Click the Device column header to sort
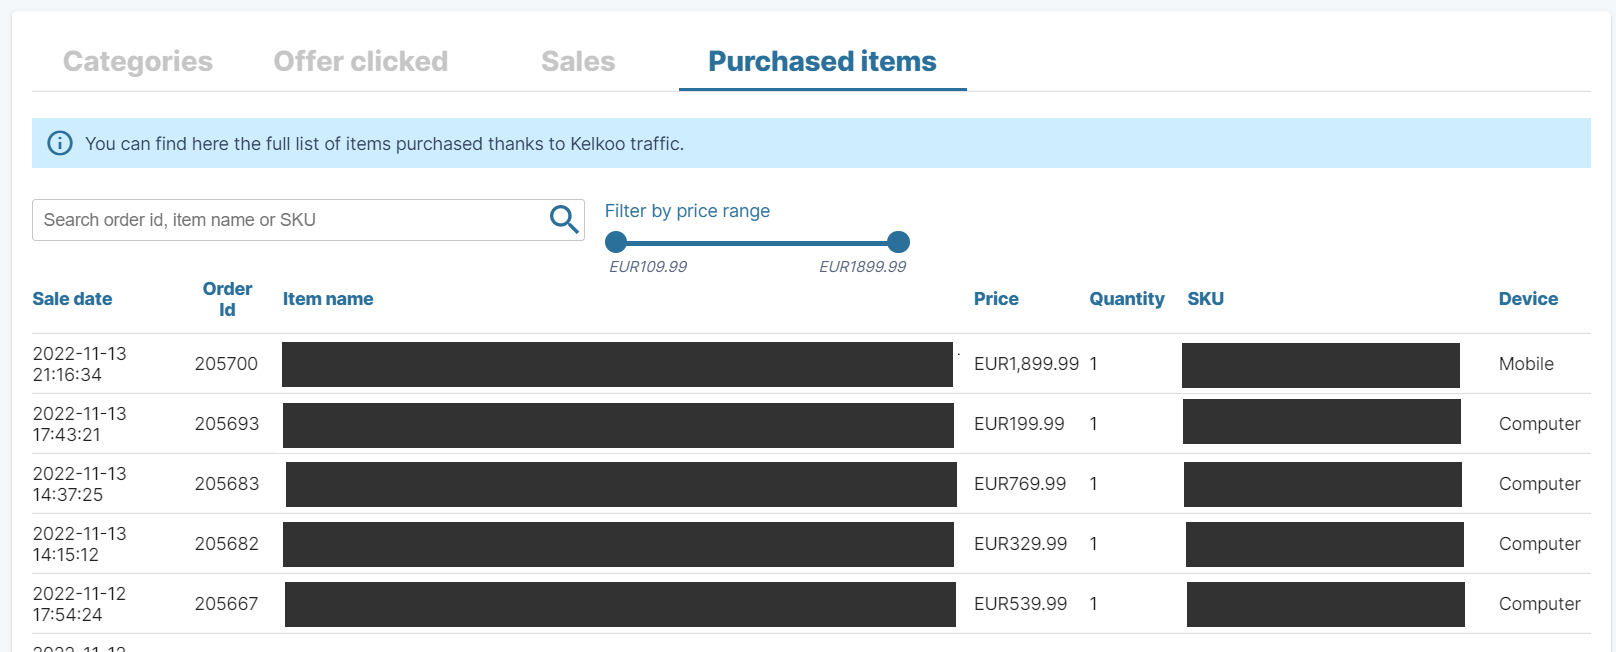 (1527, 298)
